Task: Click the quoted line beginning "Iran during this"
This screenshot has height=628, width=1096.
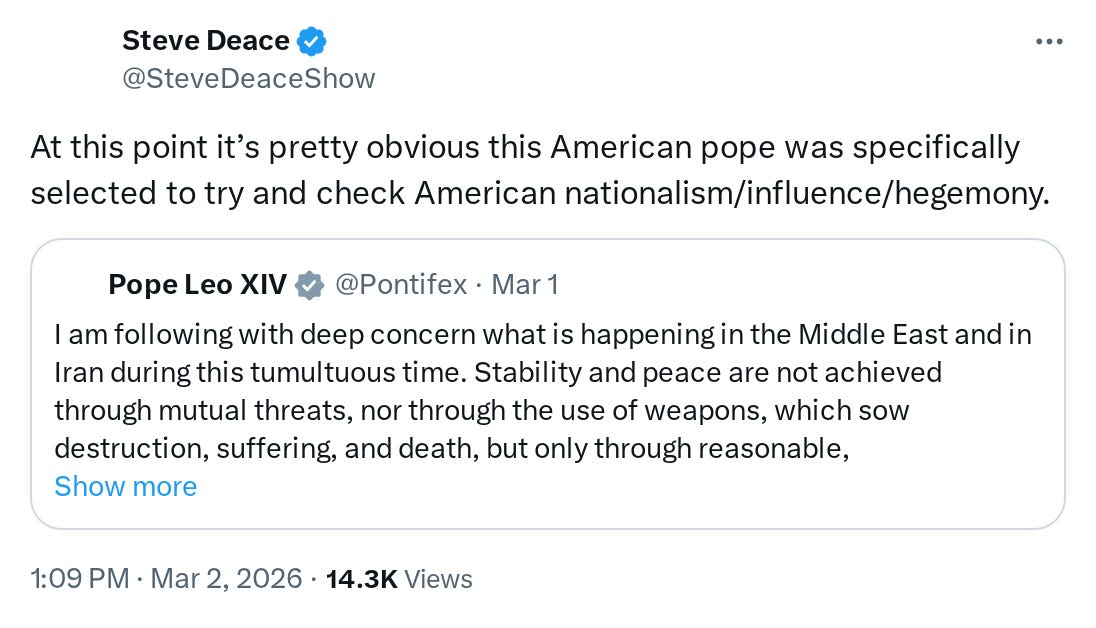Action: point(497,372)
